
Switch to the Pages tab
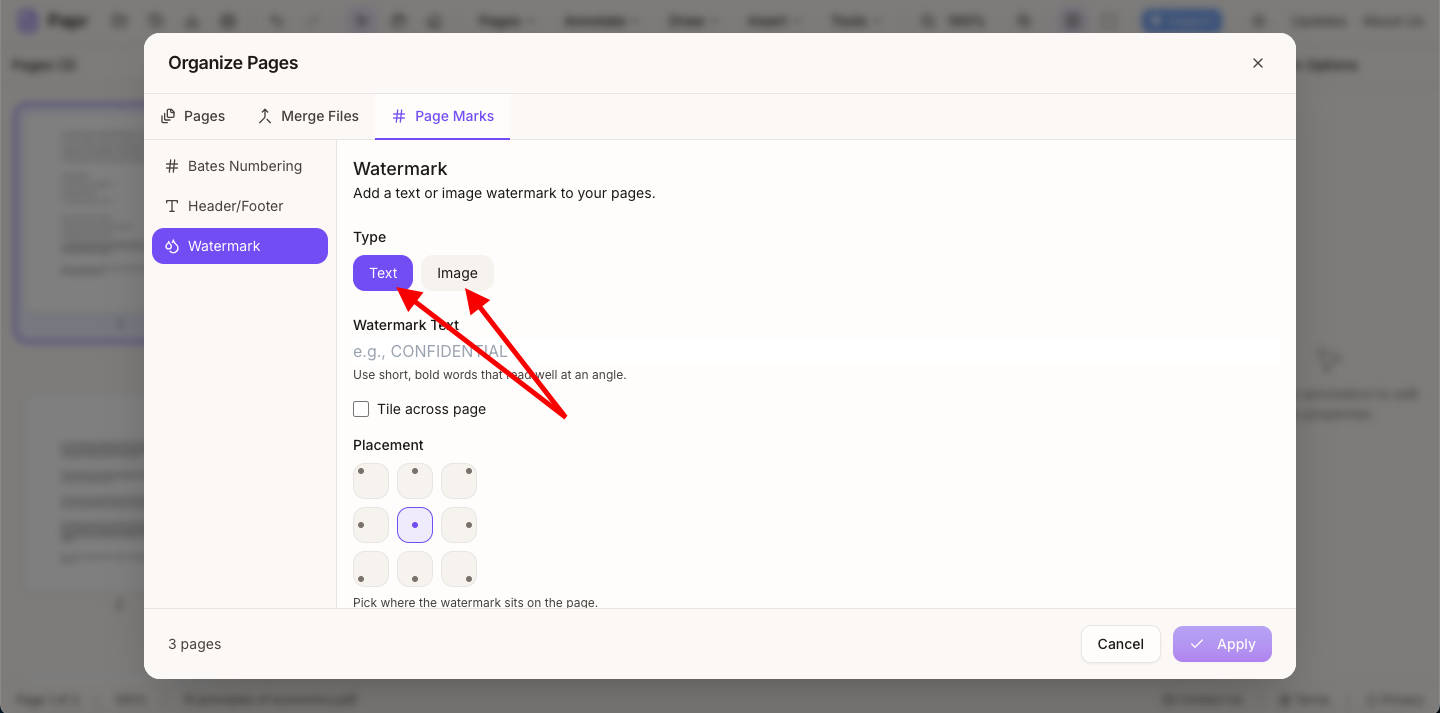pos(192,116)
